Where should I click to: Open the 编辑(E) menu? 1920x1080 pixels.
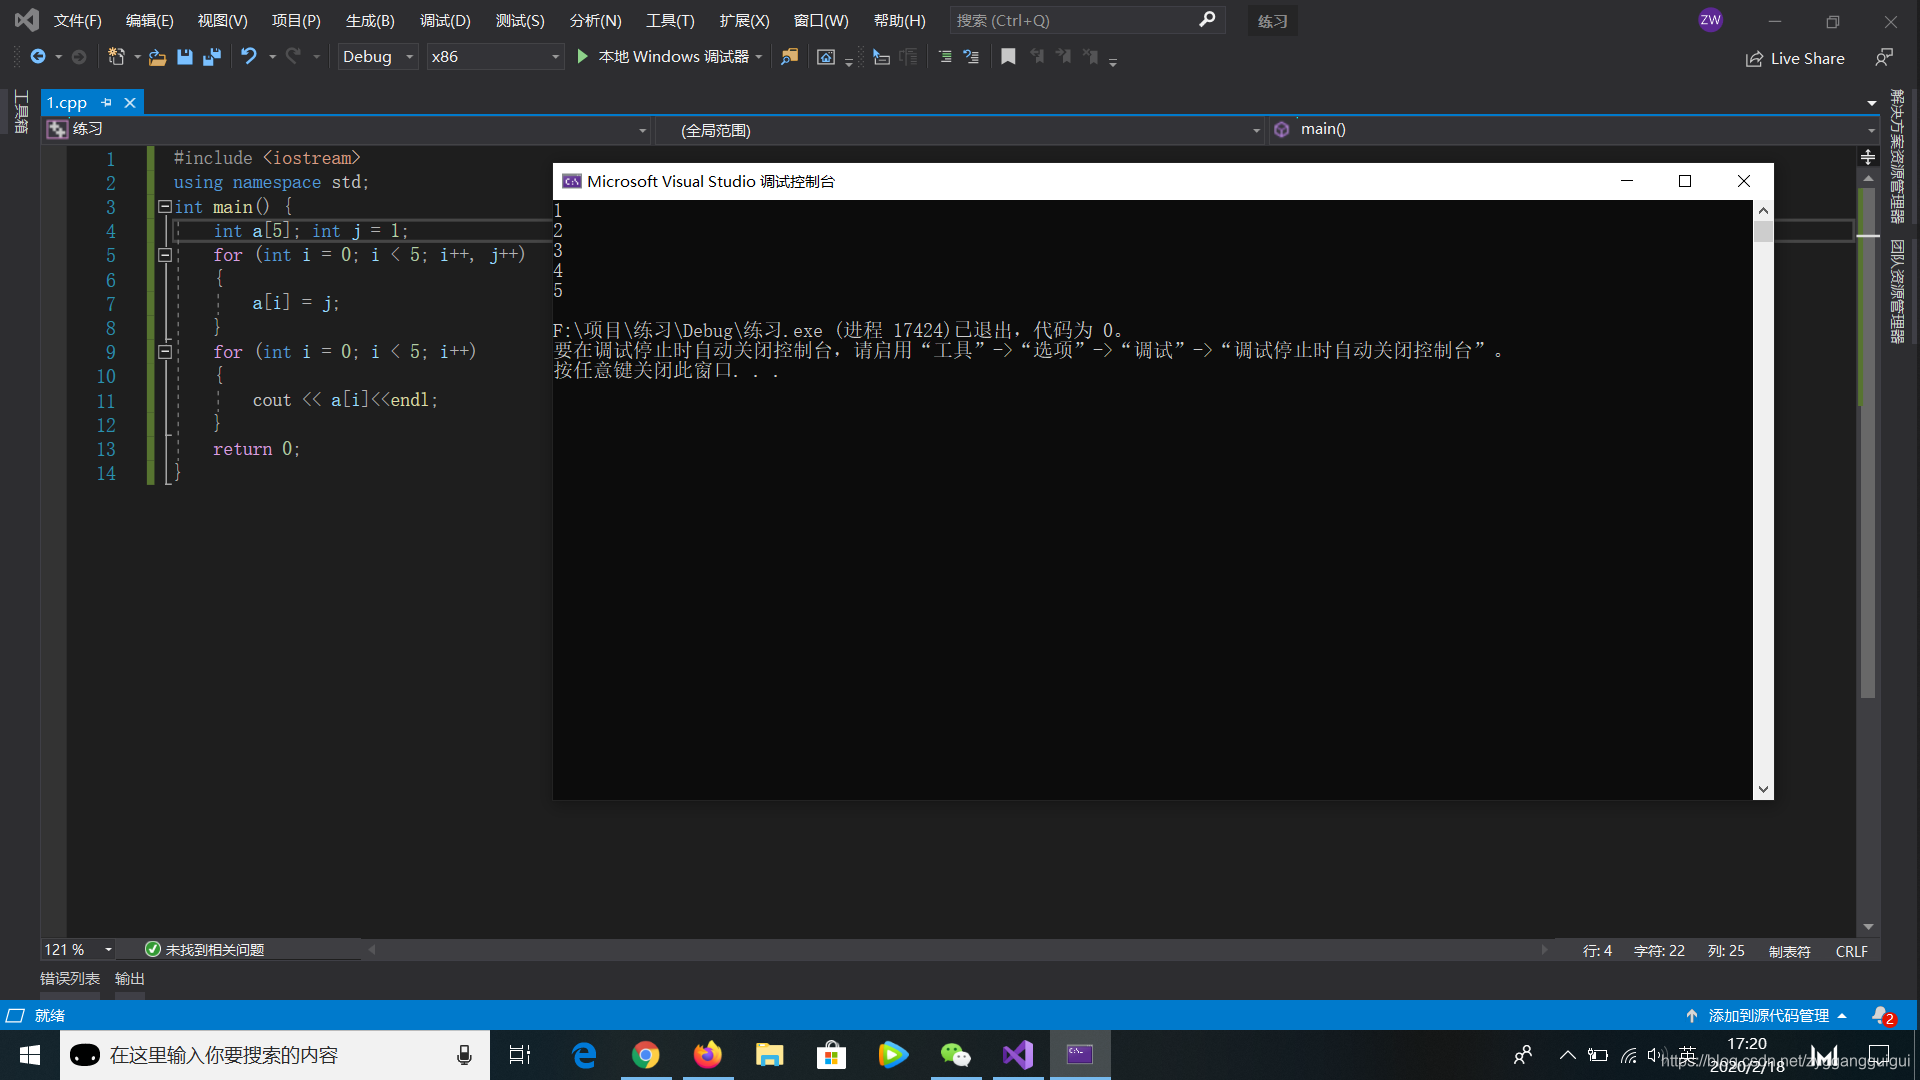point(149,20)
